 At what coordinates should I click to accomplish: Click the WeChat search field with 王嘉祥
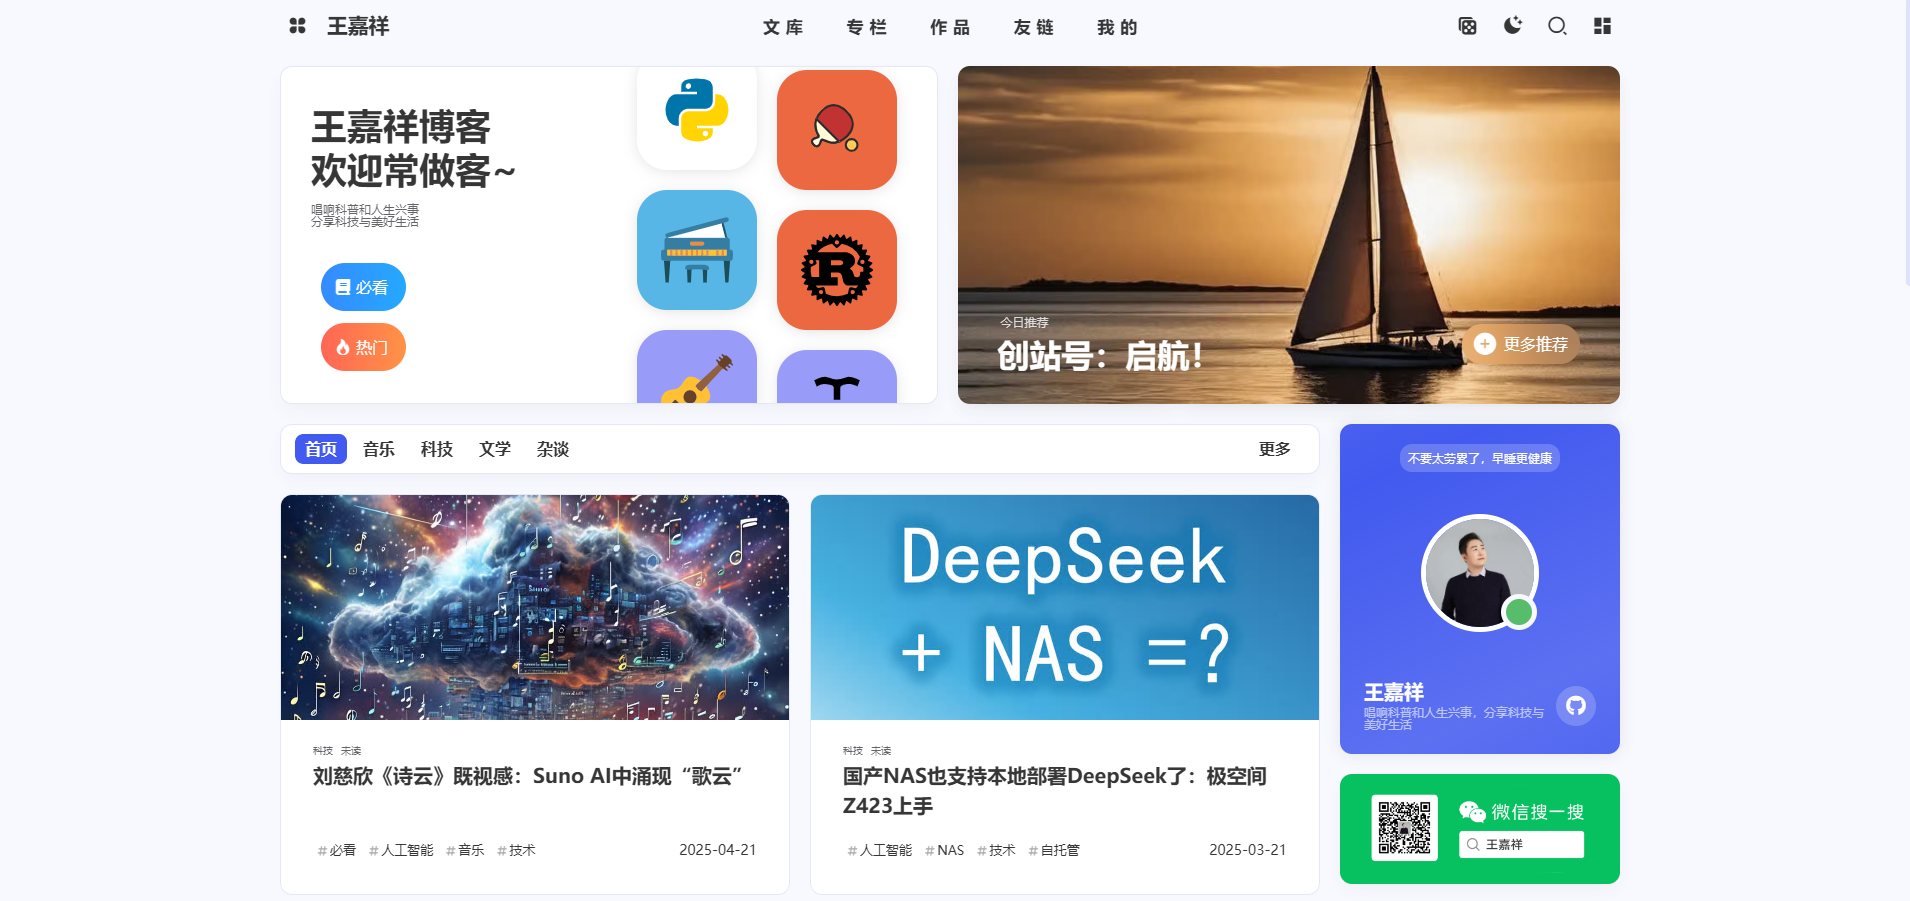tap(1521, 844)
